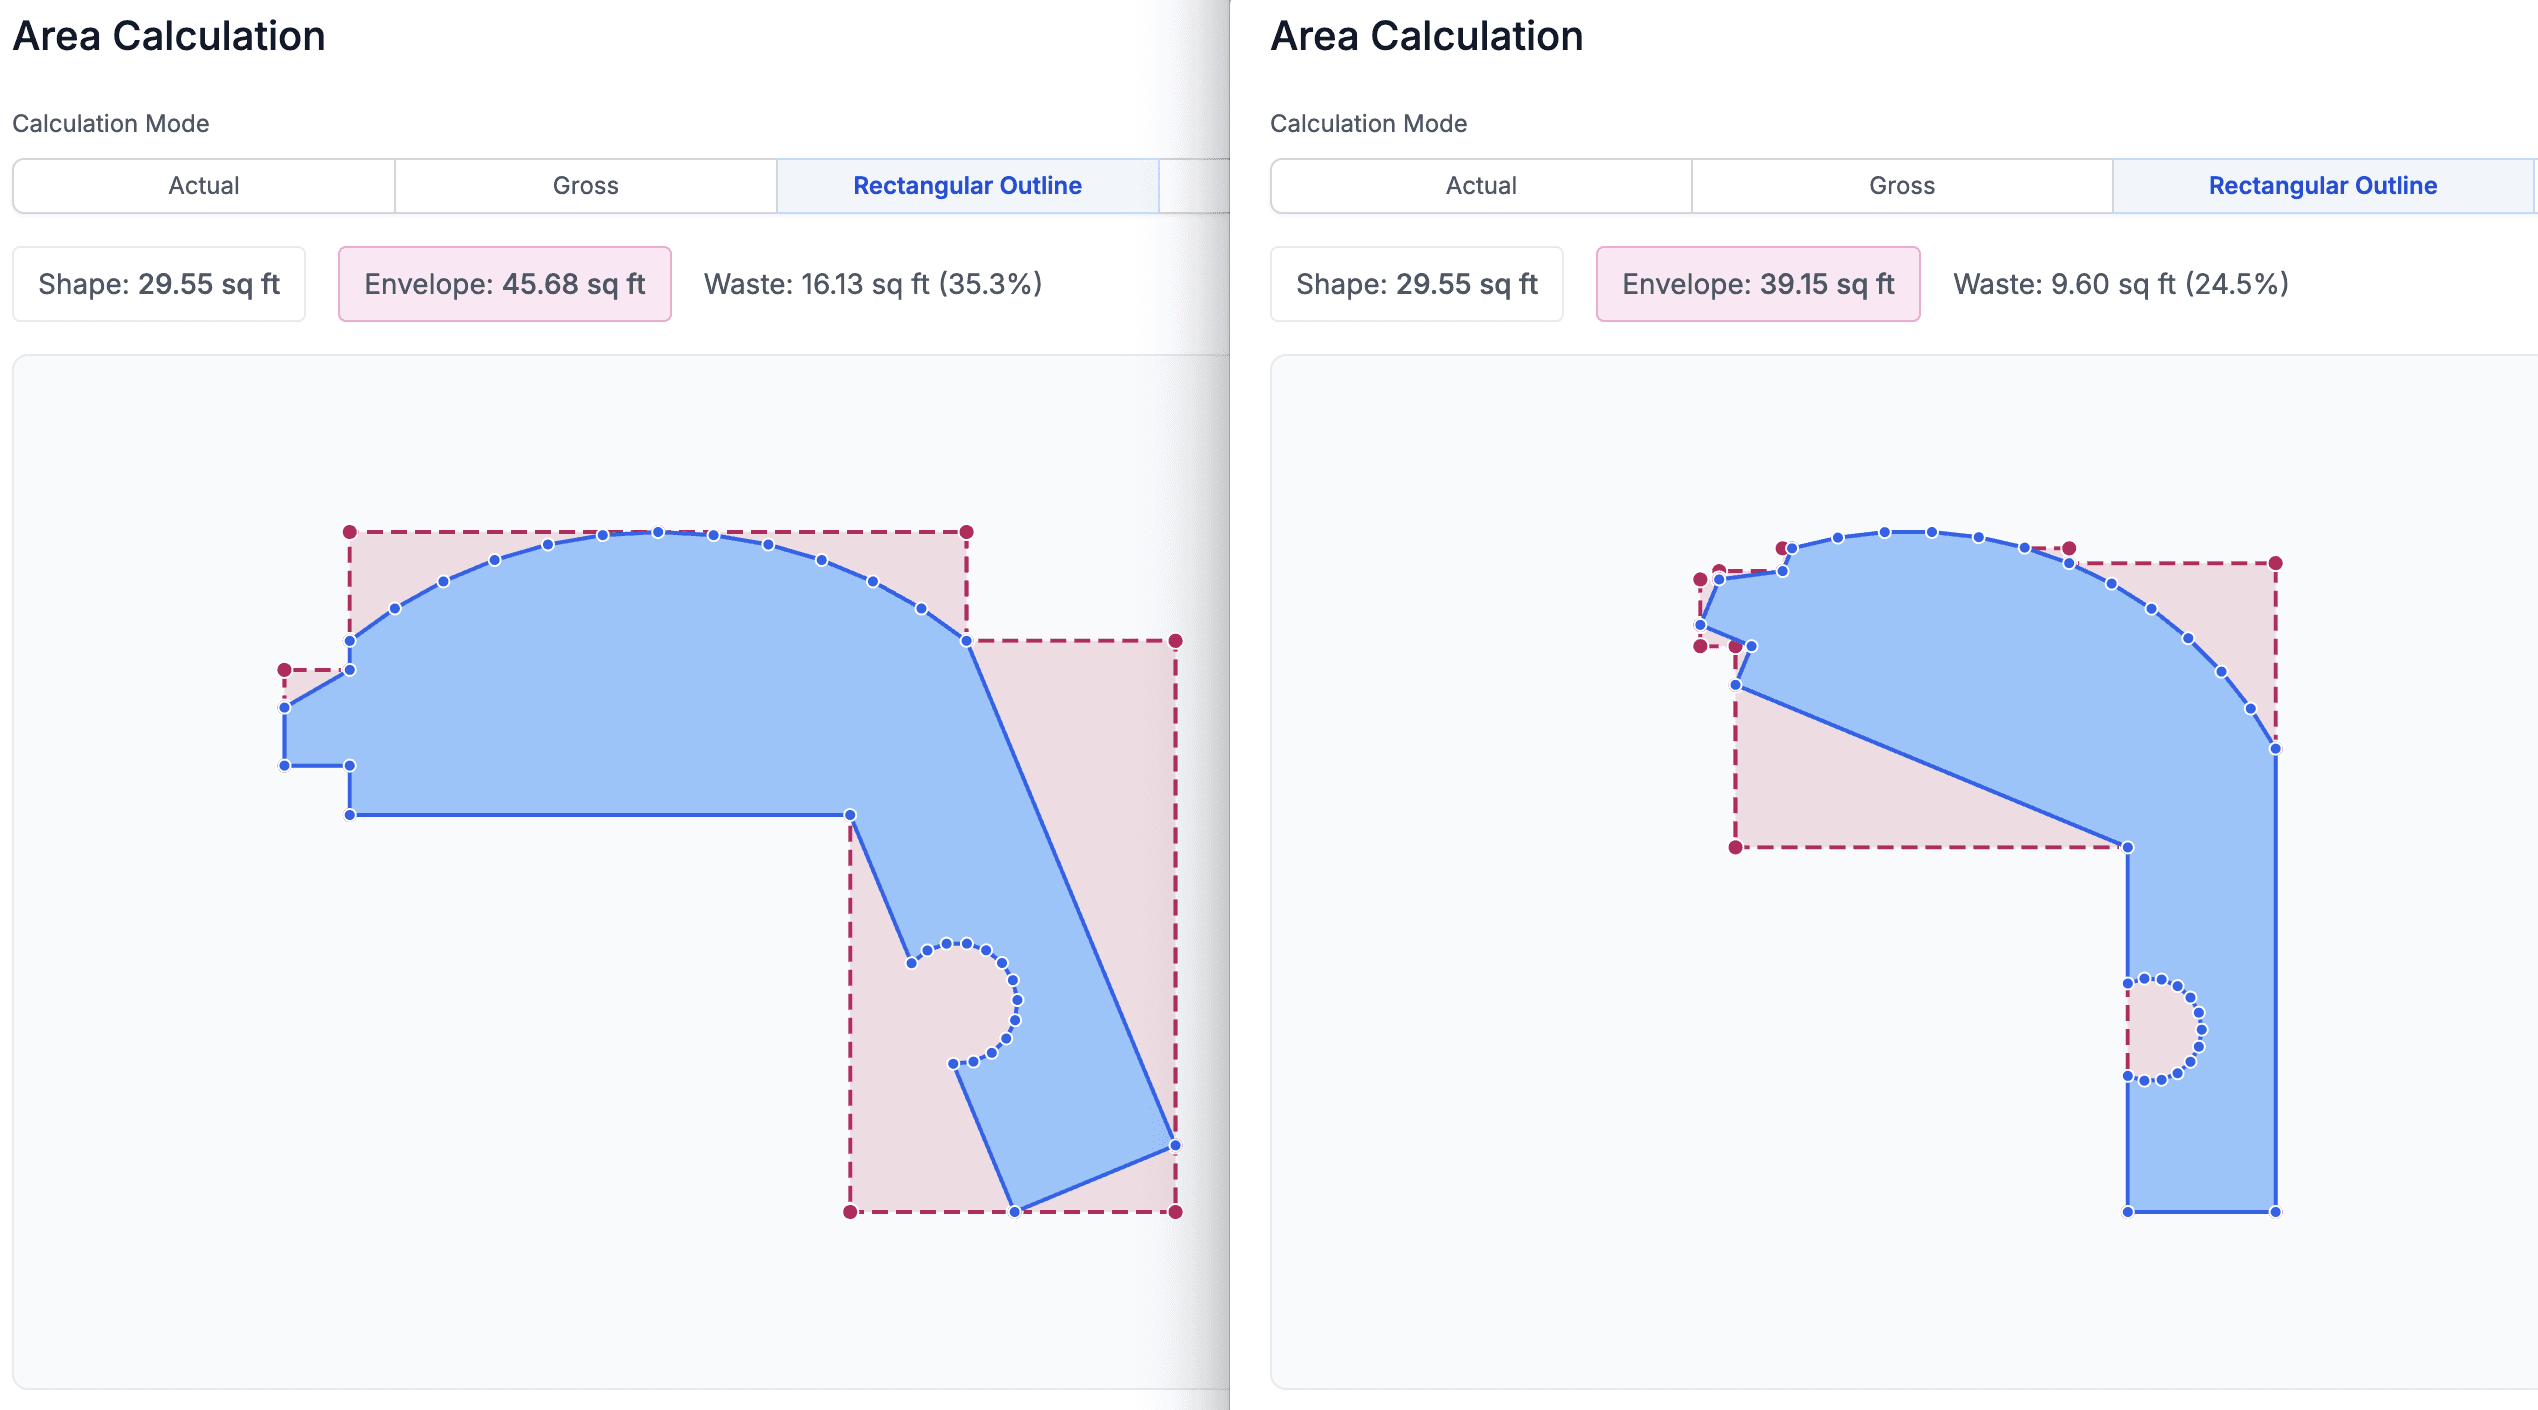Click right panel Calculation Mode label
This screenshot has width=2538, height=1410.
point(1368,123)
